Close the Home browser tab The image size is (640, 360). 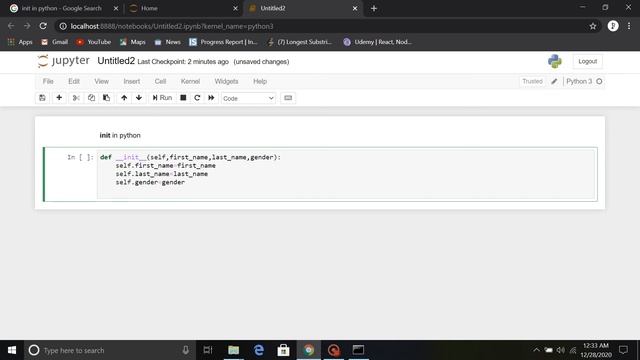click(236, 8)
